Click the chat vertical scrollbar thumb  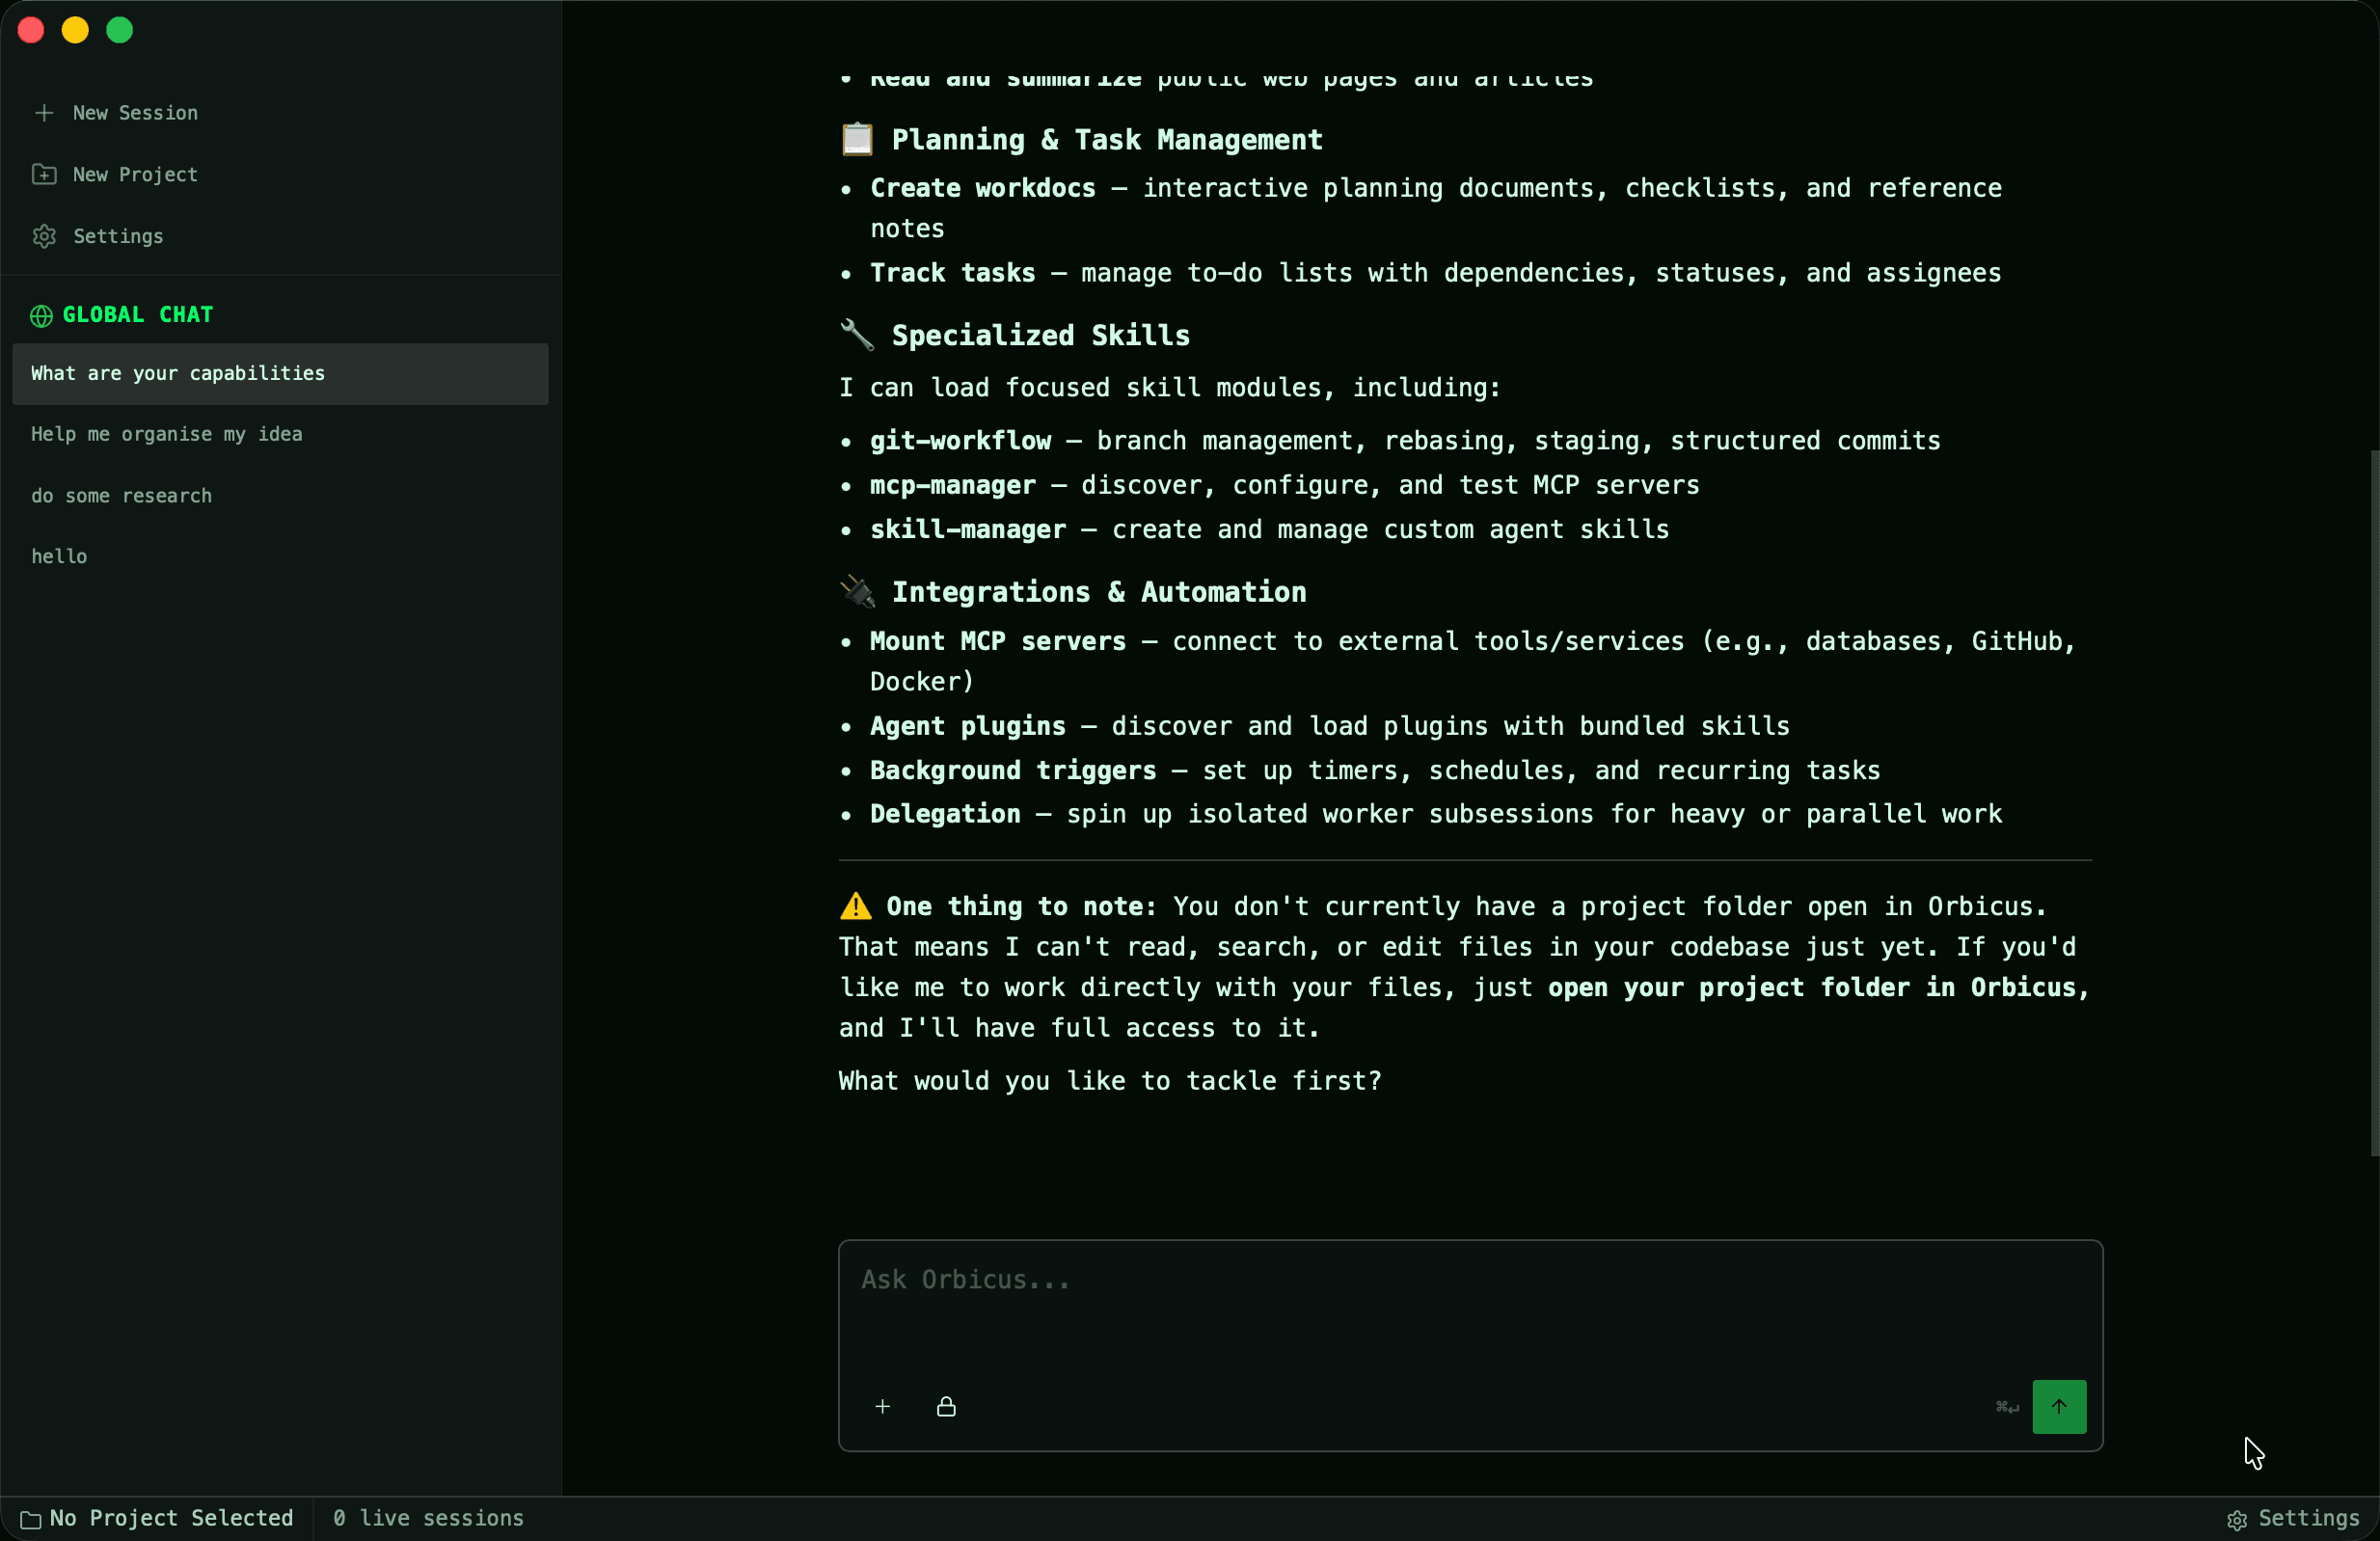[x=2374, y=802]
